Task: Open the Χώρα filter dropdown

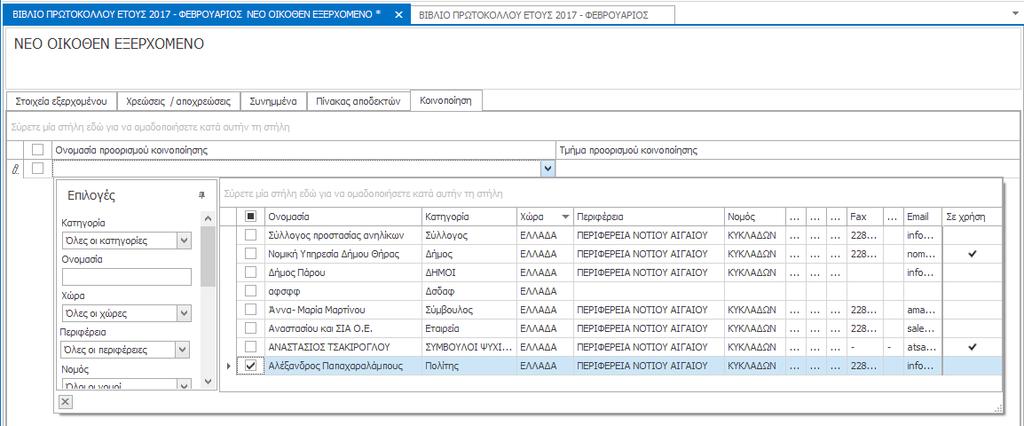Action: point(184,314)
